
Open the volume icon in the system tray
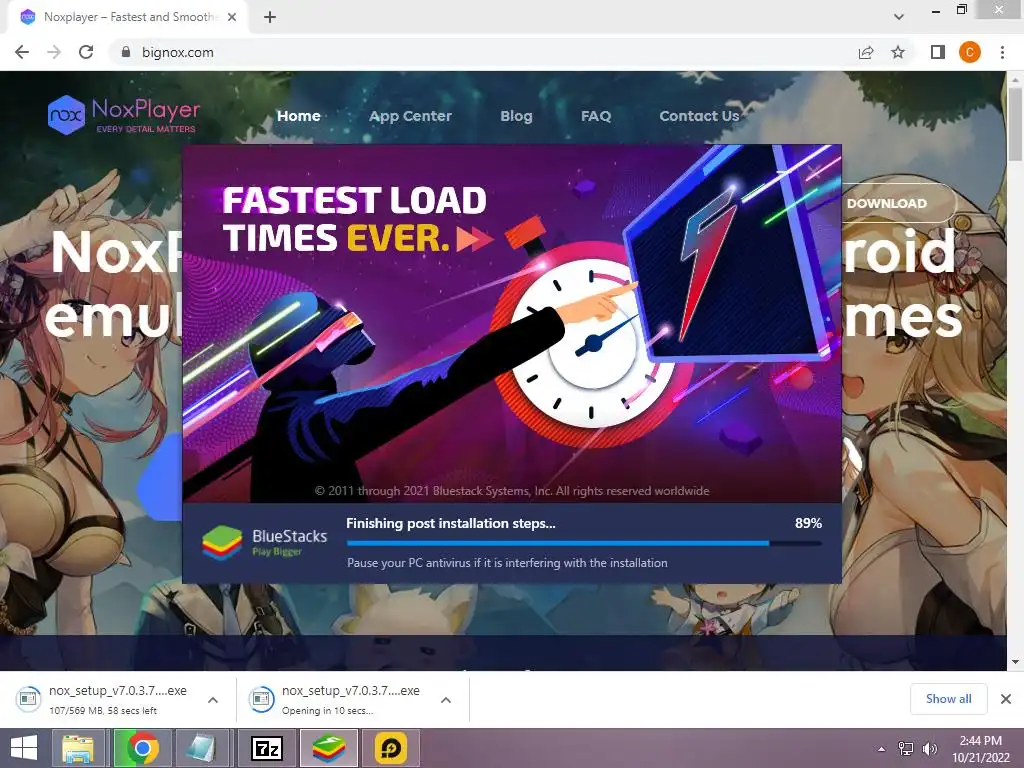929,749
